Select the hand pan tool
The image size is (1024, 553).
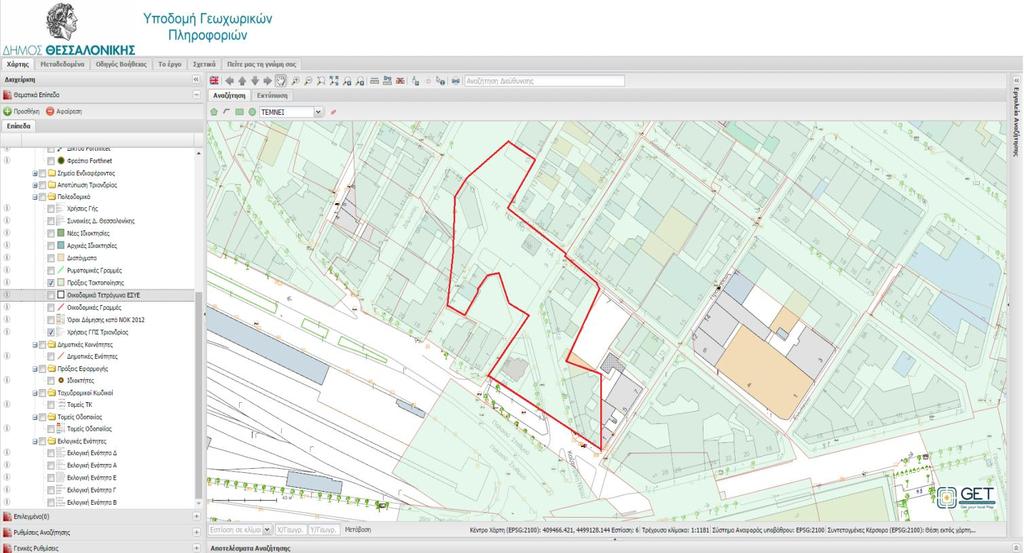[x=281, y=81]
